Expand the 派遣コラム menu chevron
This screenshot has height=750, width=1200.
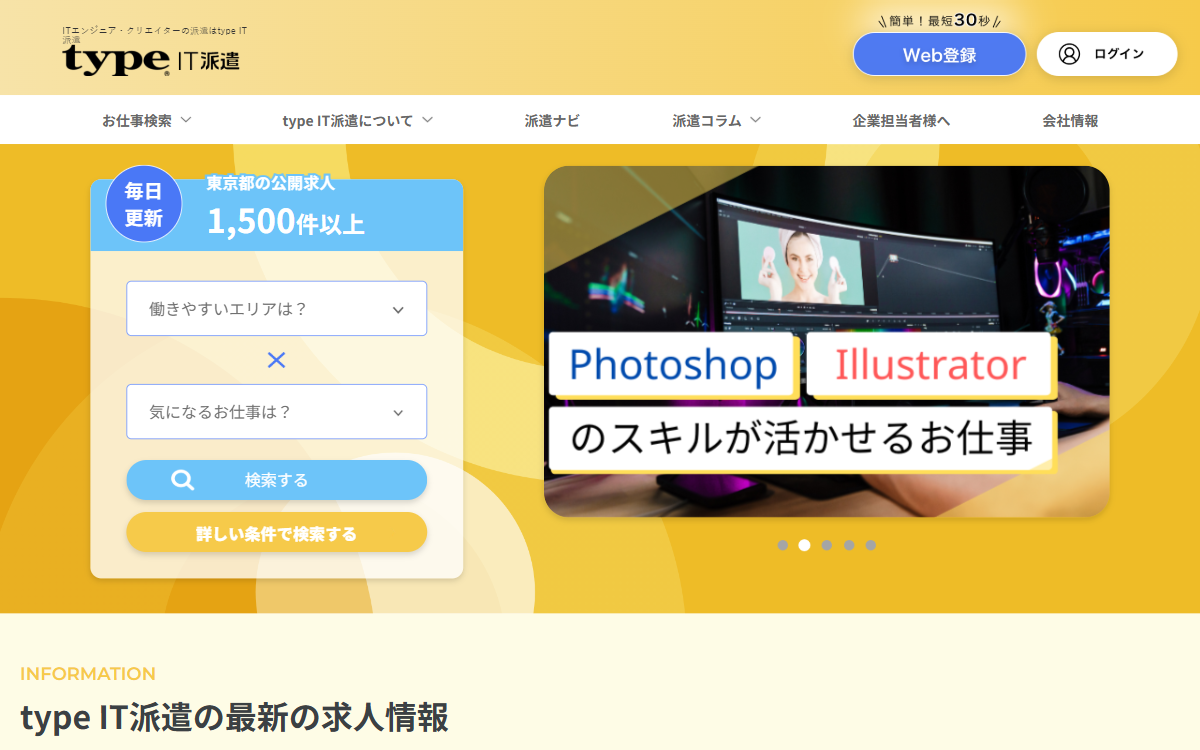point(756,120)
